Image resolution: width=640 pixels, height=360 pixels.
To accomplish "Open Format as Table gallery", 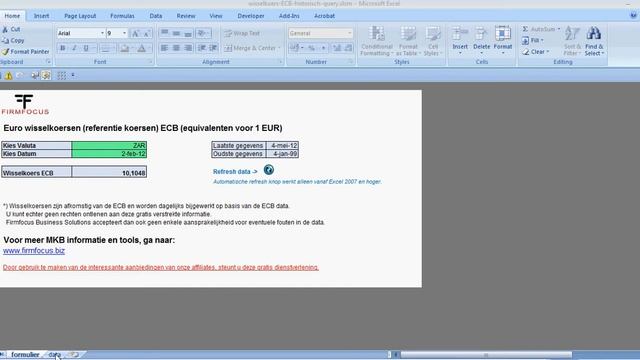I will point(408,41).
